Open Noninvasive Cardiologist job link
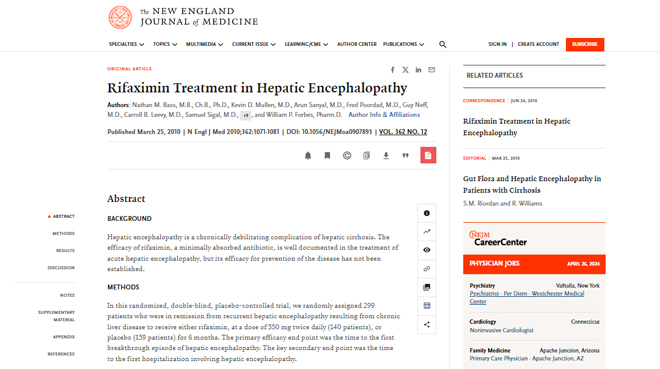 pyautogui.click(x=501, y=330)
